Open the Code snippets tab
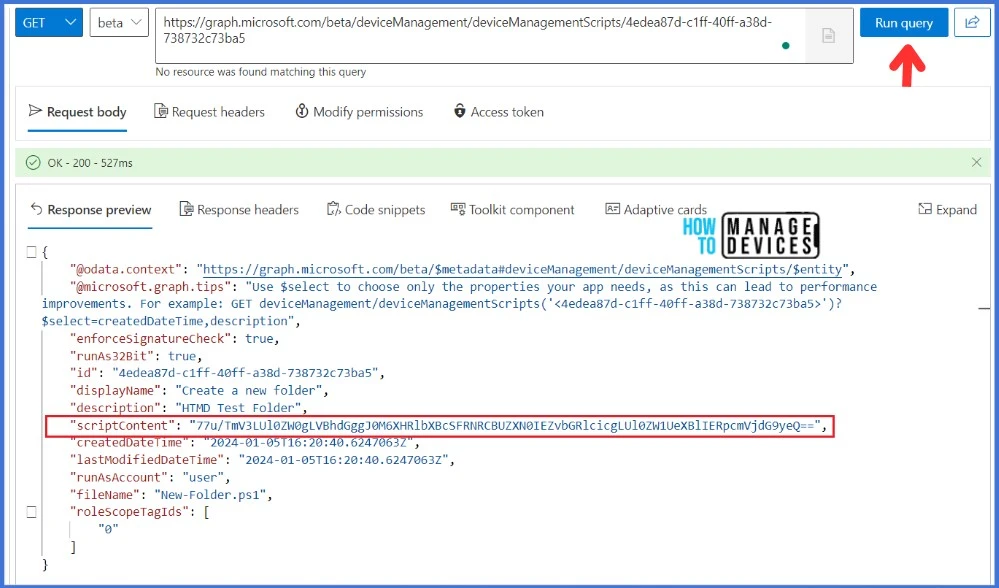 [x=376, y=210]
